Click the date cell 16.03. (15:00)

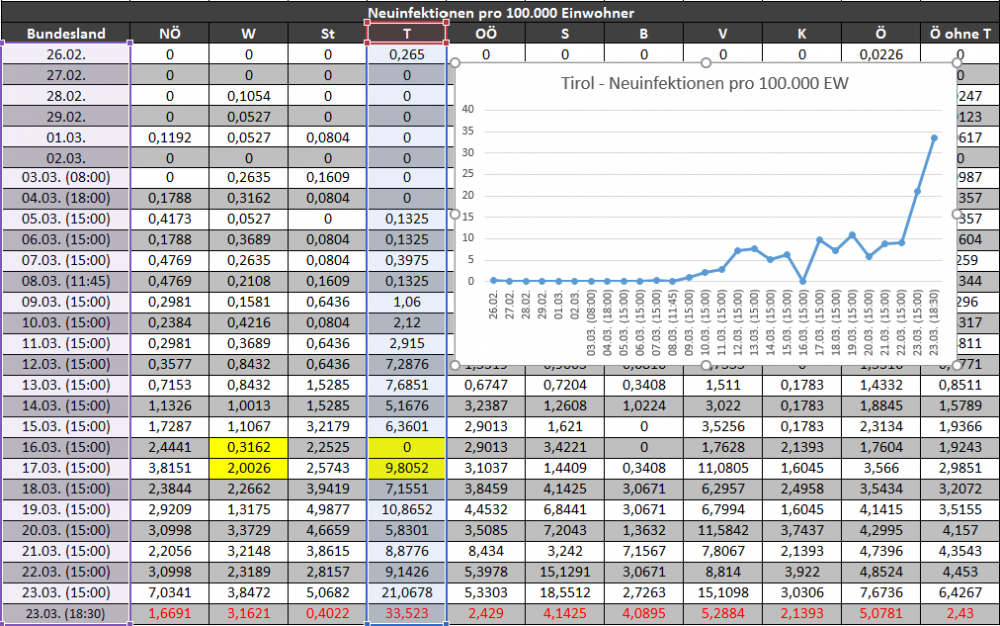click(x=66, y=447)
